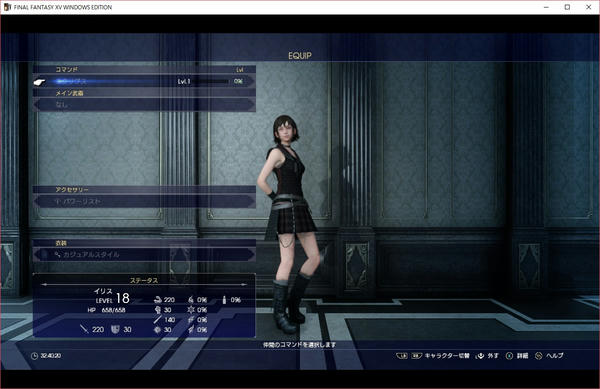Click the 詳細 details button icon
Viewport: 600px width, 389px height.
pos(509,356)
